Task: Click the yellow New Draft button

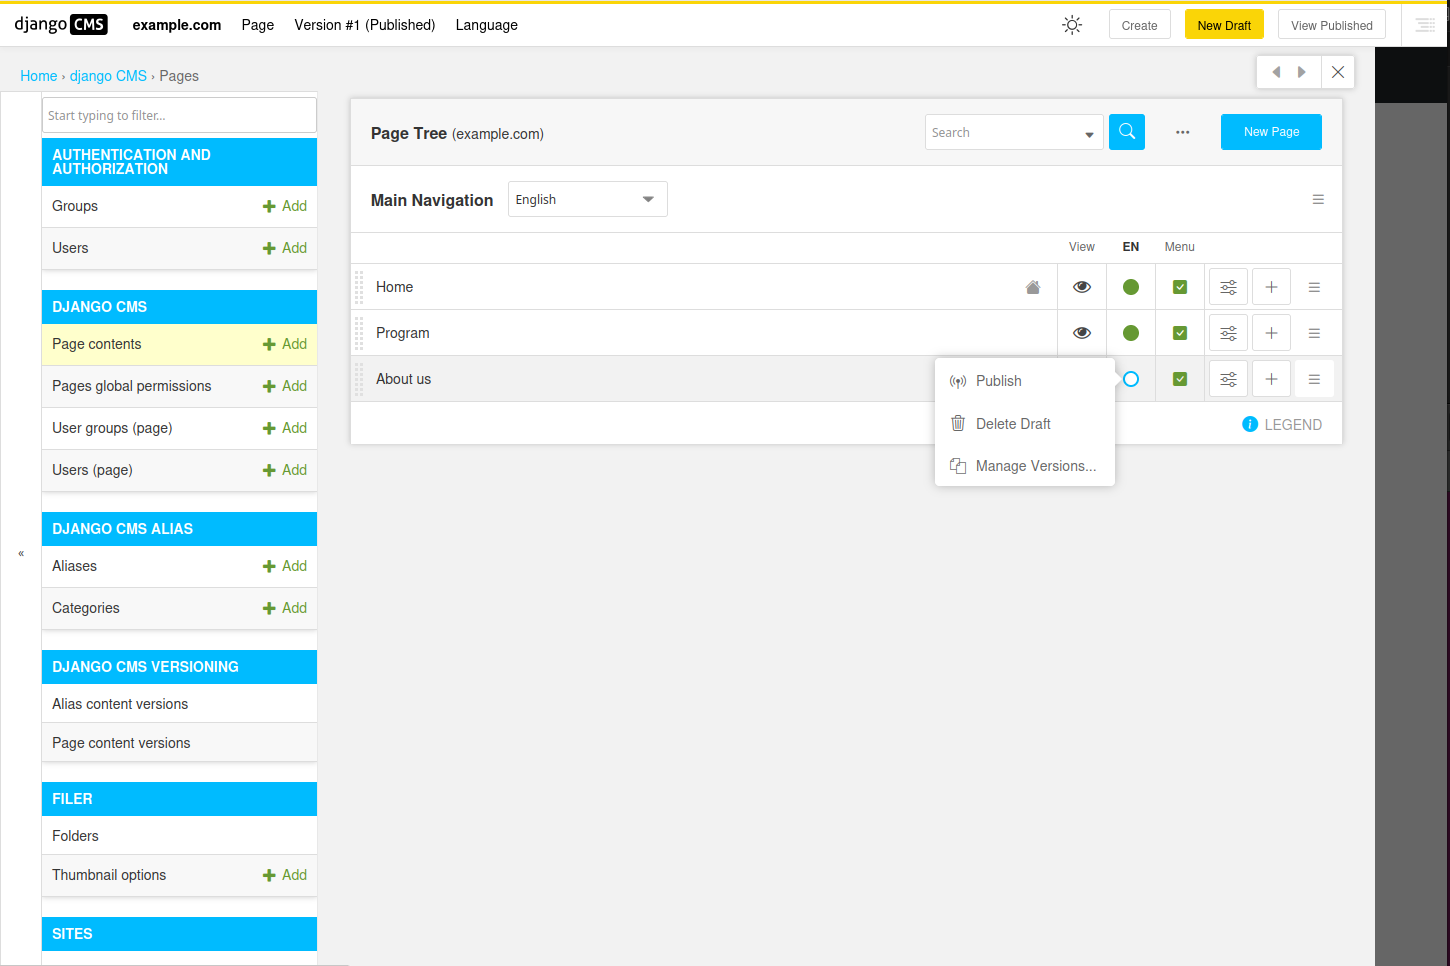Action: pos(1224,25)
